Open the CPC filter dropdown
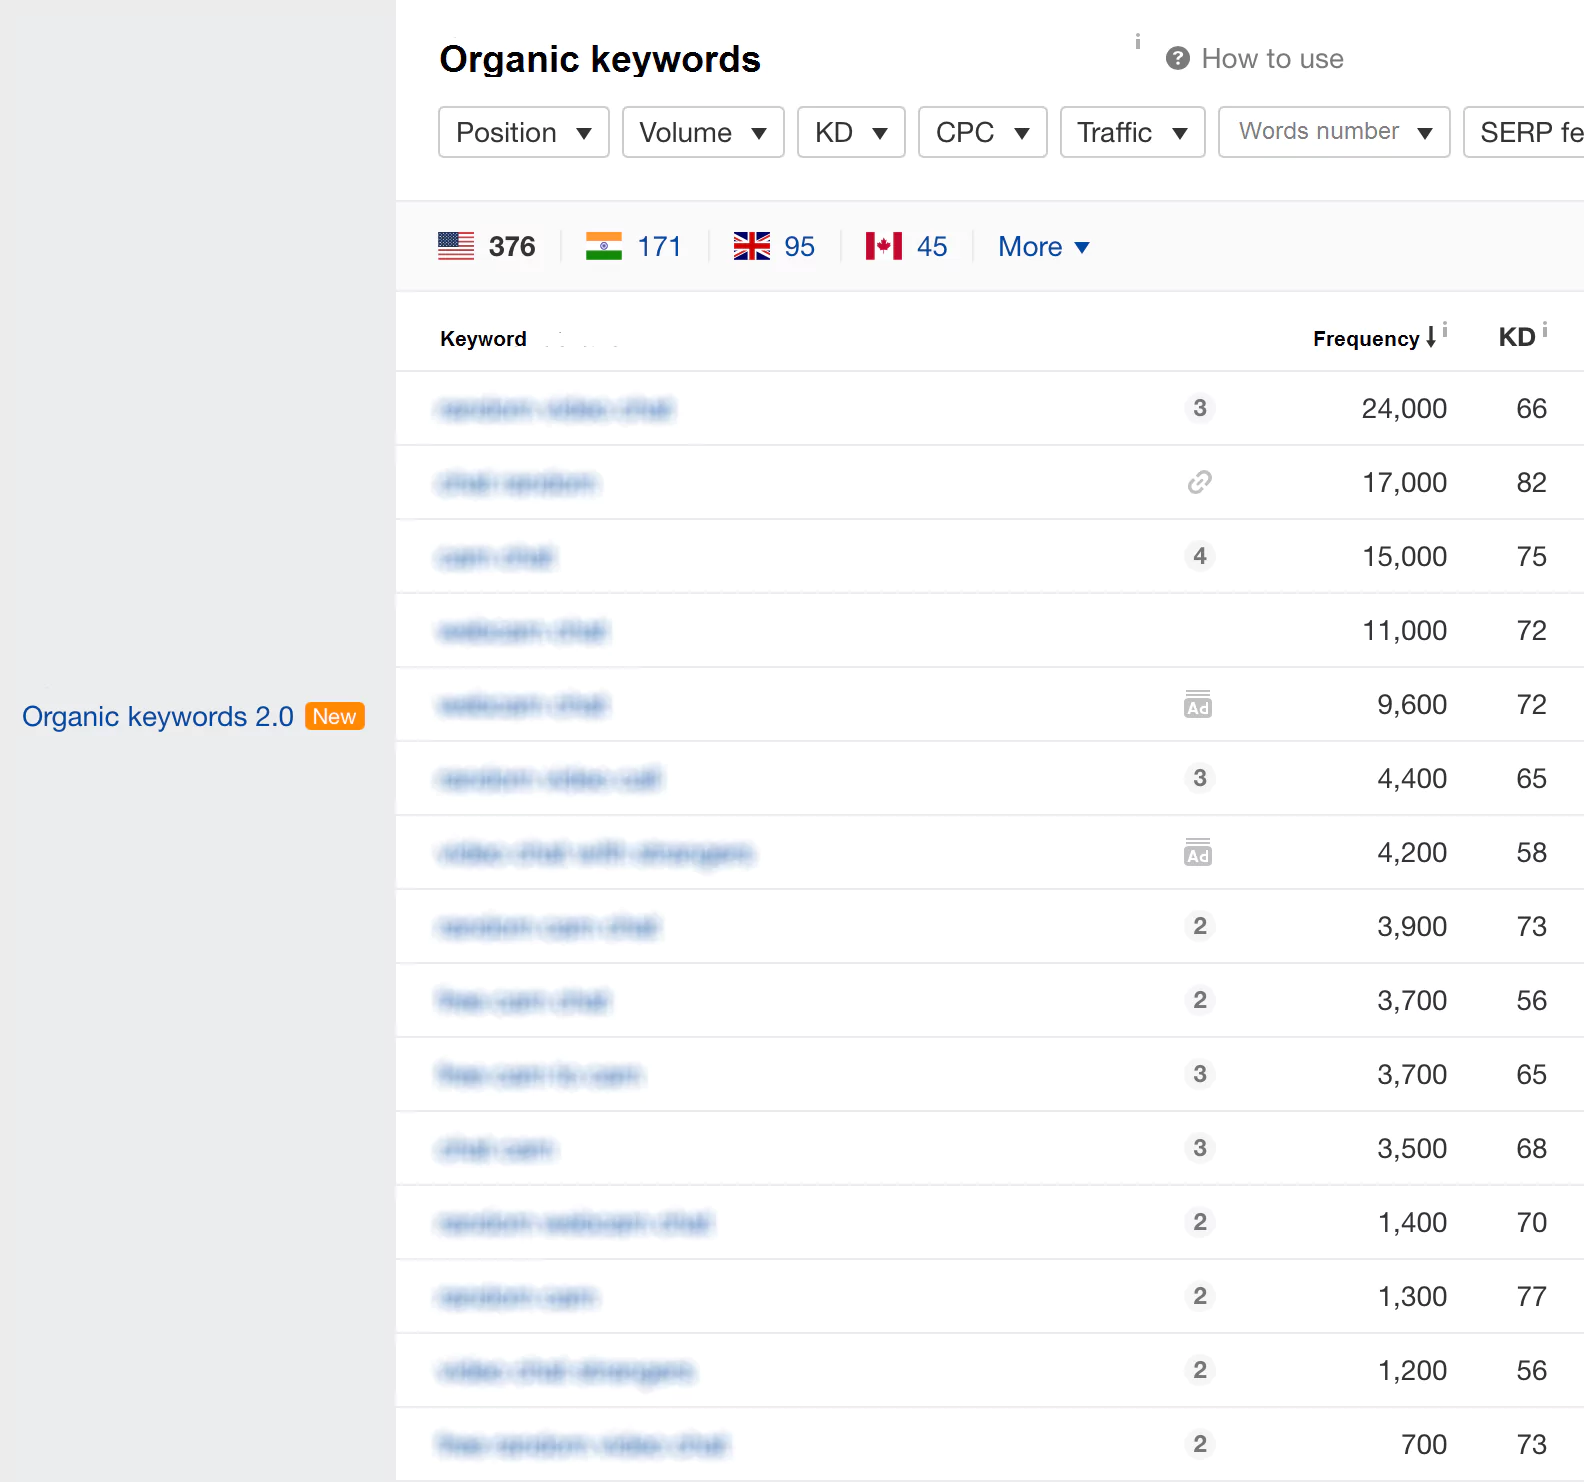This screenshot has height=1482, width=1584. coord(981,133)
